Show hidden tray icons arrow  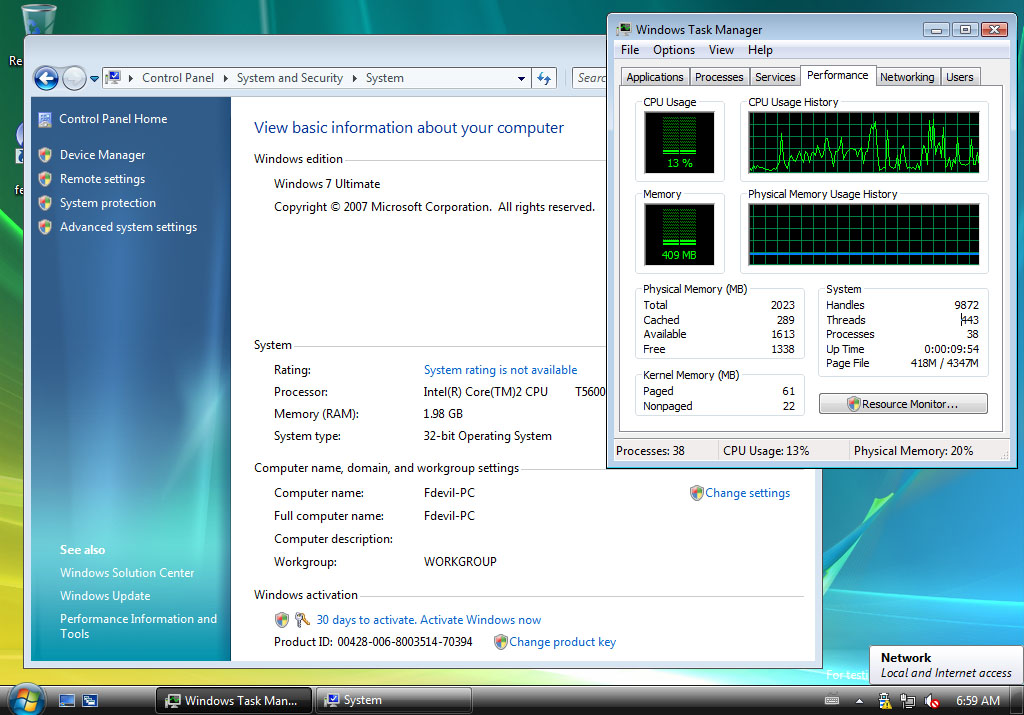(x=859, y=701)
